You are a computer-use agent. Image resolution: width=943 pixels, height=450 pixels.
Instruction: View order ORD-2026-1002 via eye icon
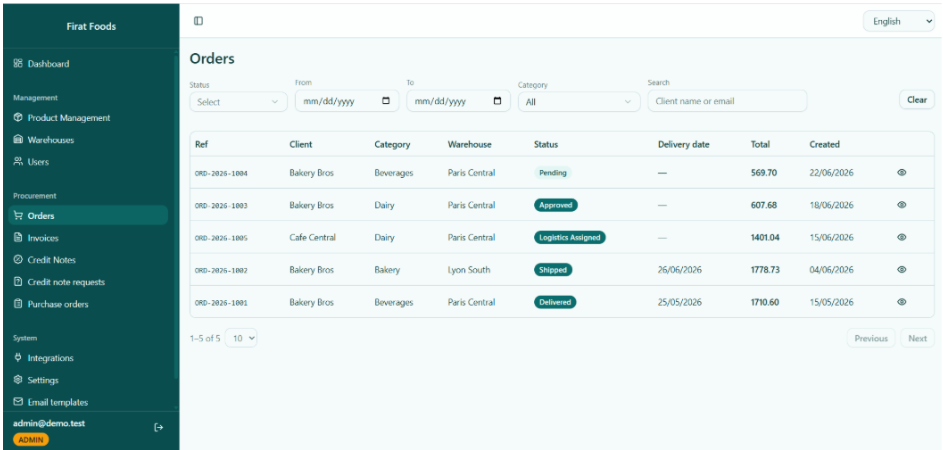point(902,270)
